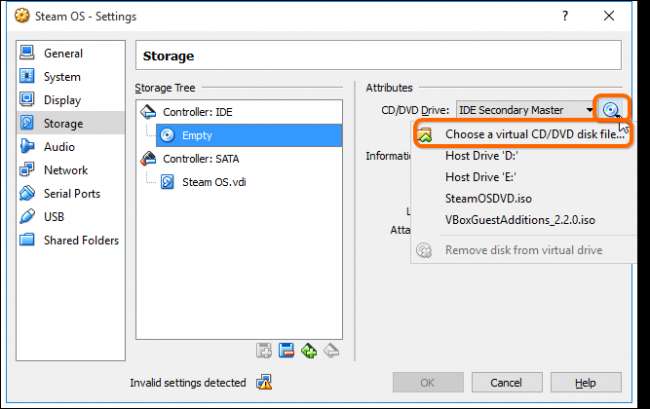
Task: Open the IDE Secondary Master dropdown
Action: tap(524, 110)
